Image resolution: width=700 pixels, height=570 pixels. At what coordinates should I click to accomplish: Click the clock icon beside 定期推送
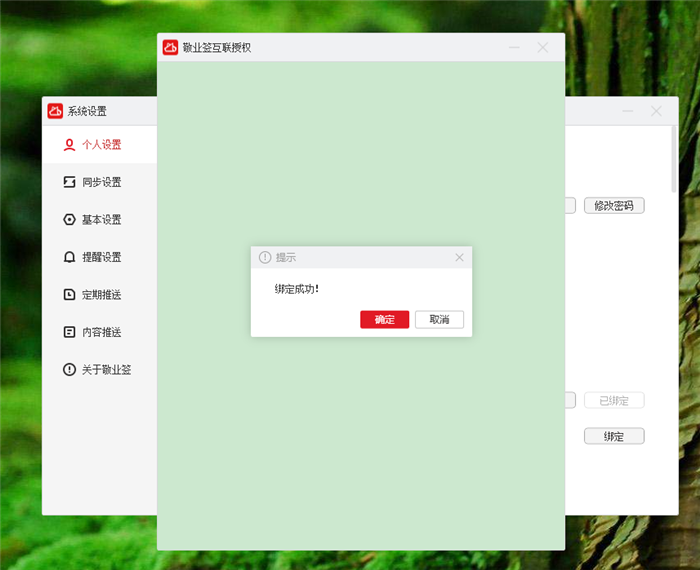pos(69,295)
